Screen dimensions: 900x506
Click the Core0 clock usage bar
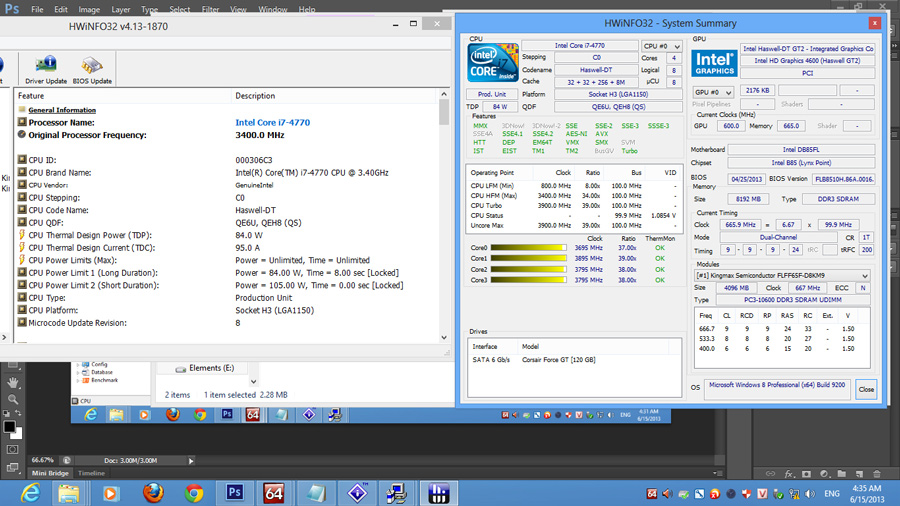(528, 248)
